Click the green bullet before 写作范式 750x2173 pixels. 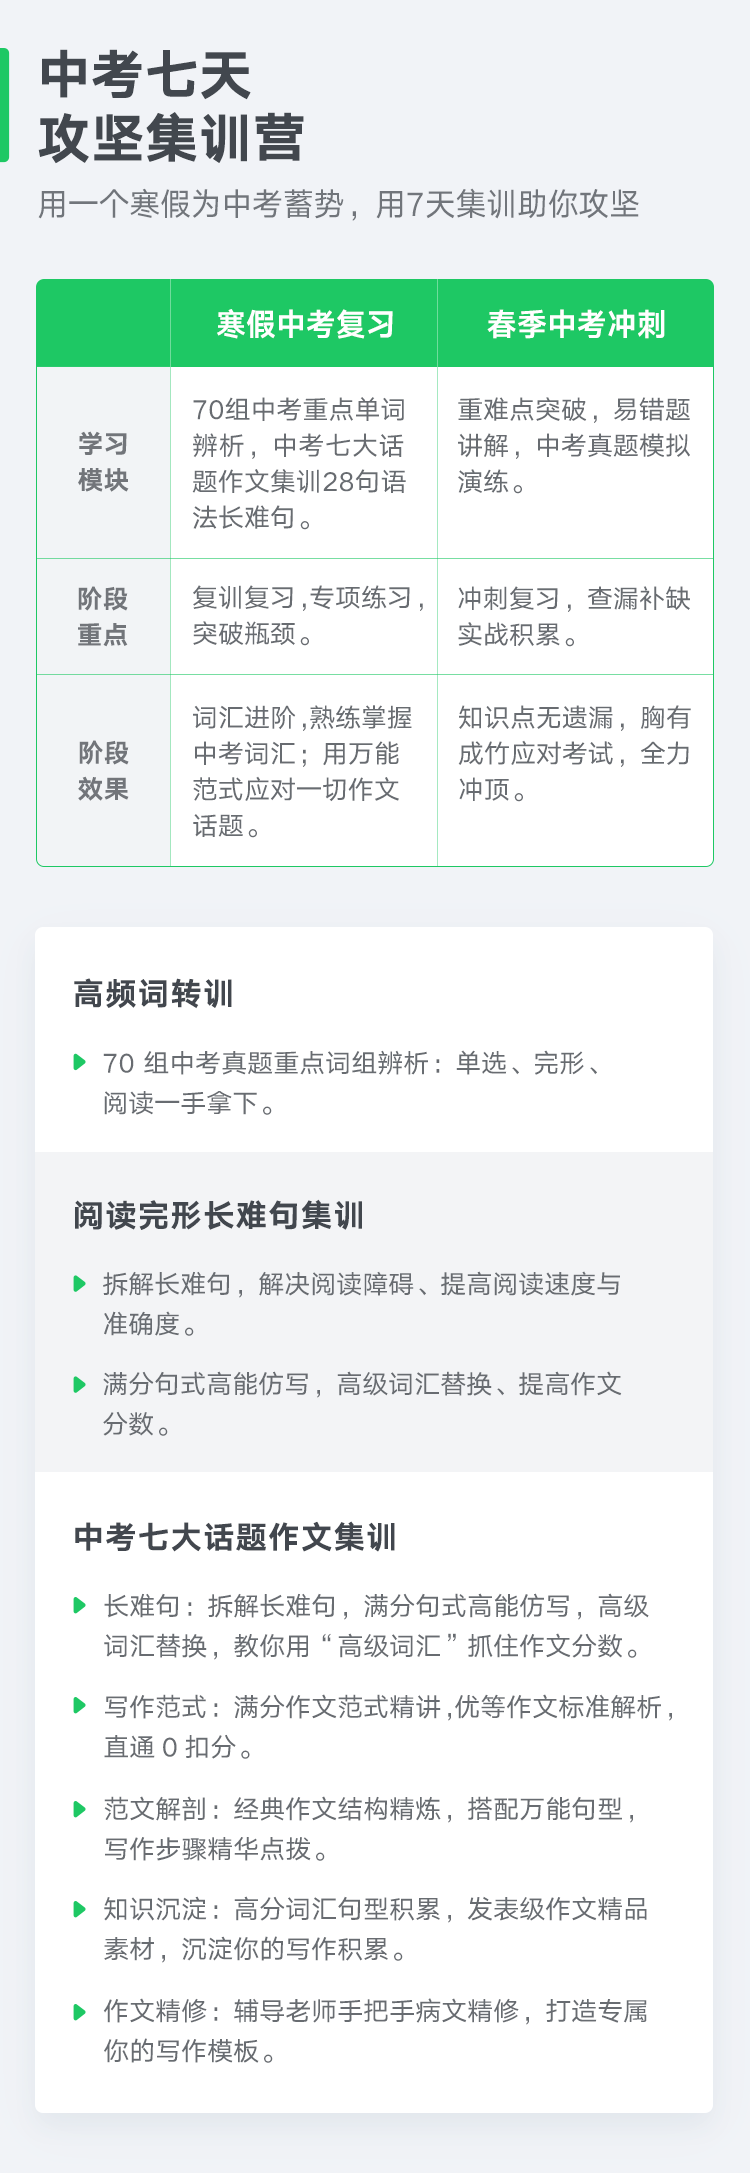(x=80, y=1706)
